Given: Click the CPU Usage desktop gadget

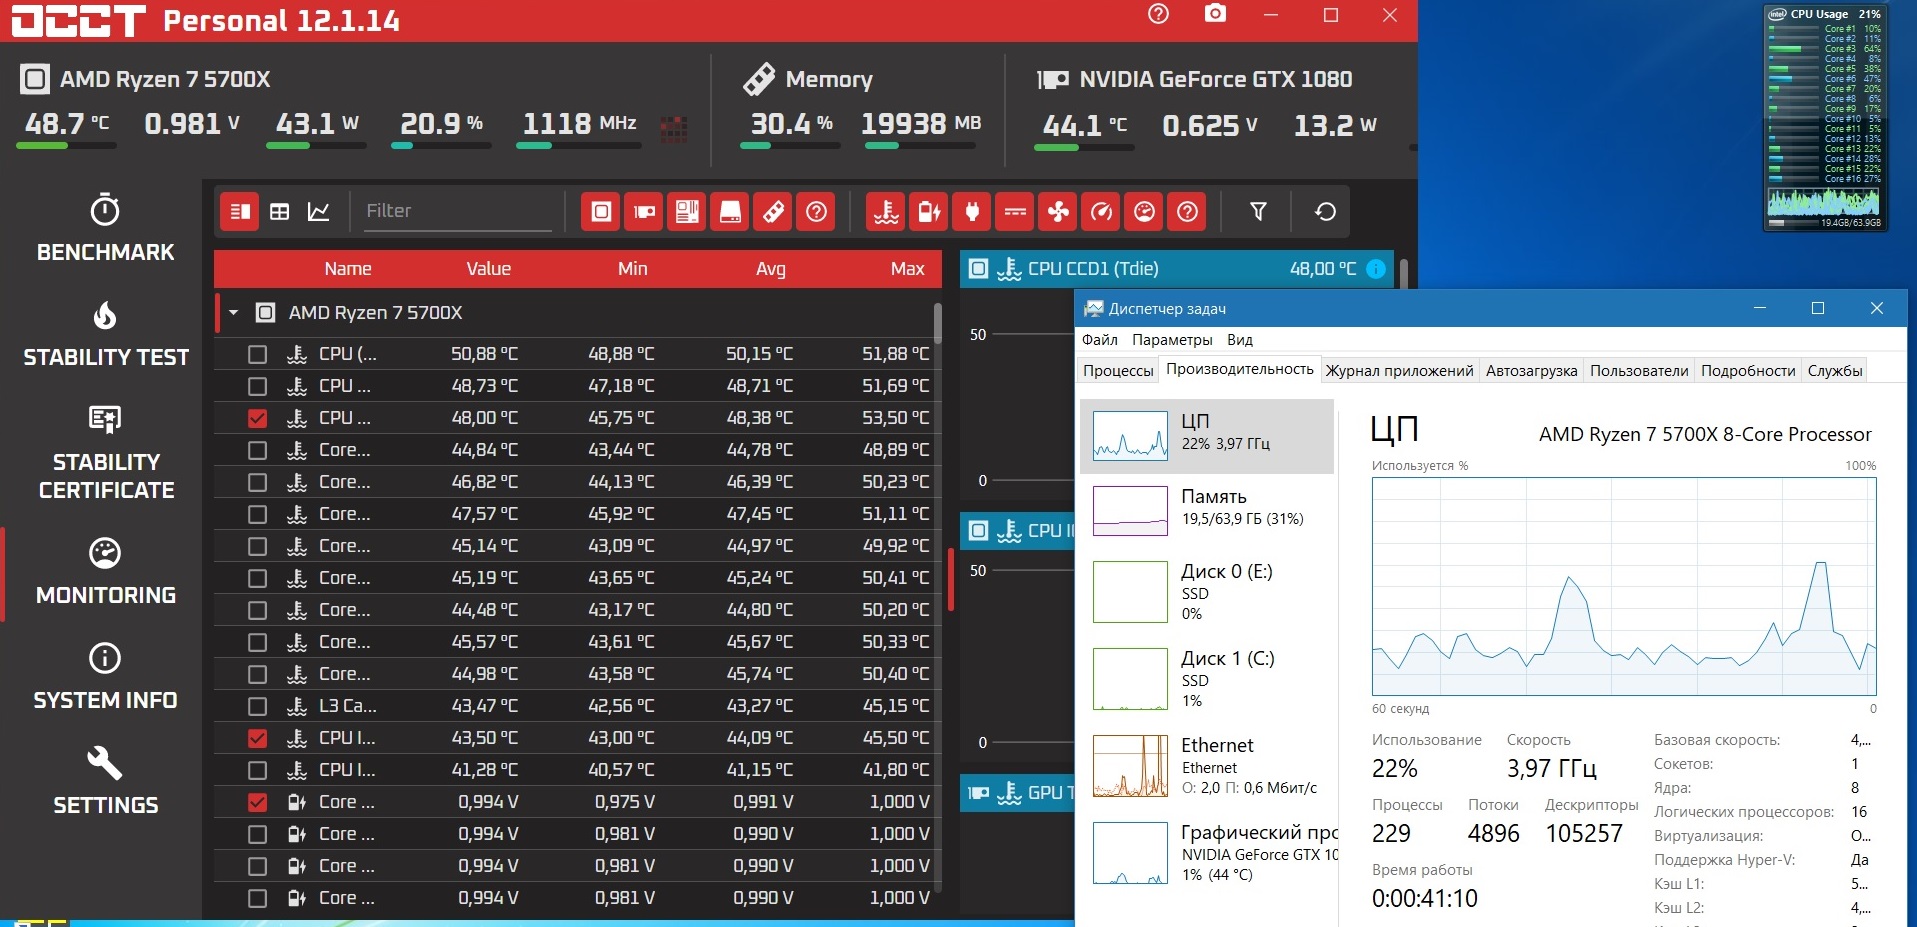Looking at the screenshot, I should click(x=1825, y=118).
